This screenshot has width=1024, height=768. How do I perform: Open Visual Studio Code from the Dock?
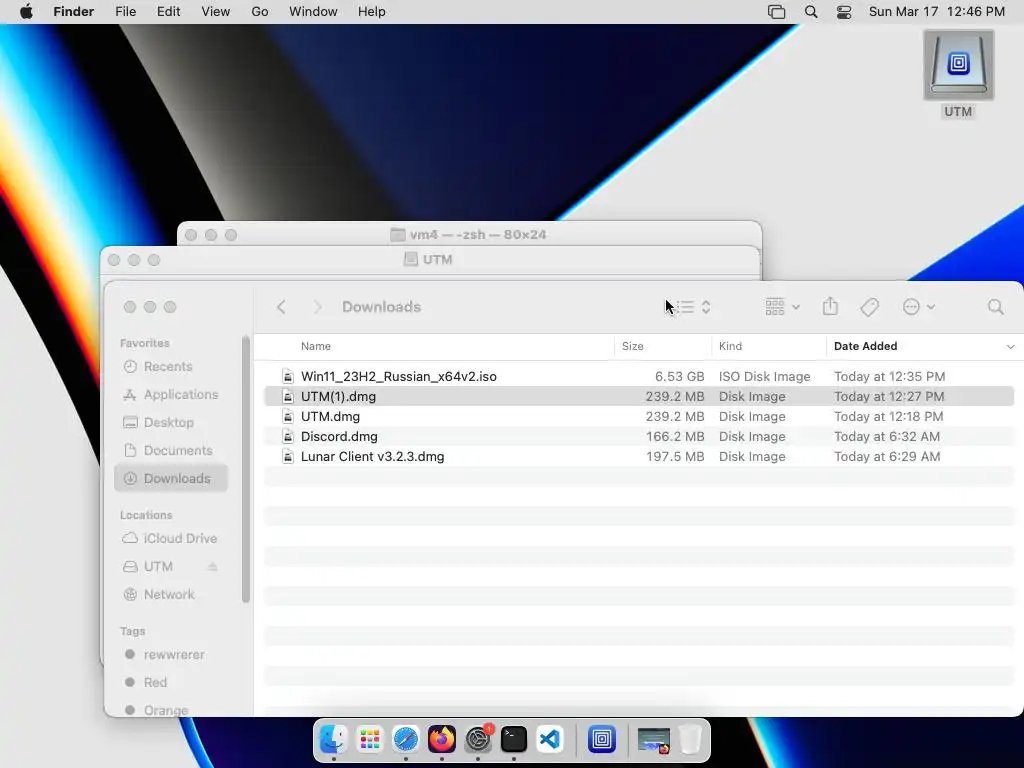coord(550,739)
